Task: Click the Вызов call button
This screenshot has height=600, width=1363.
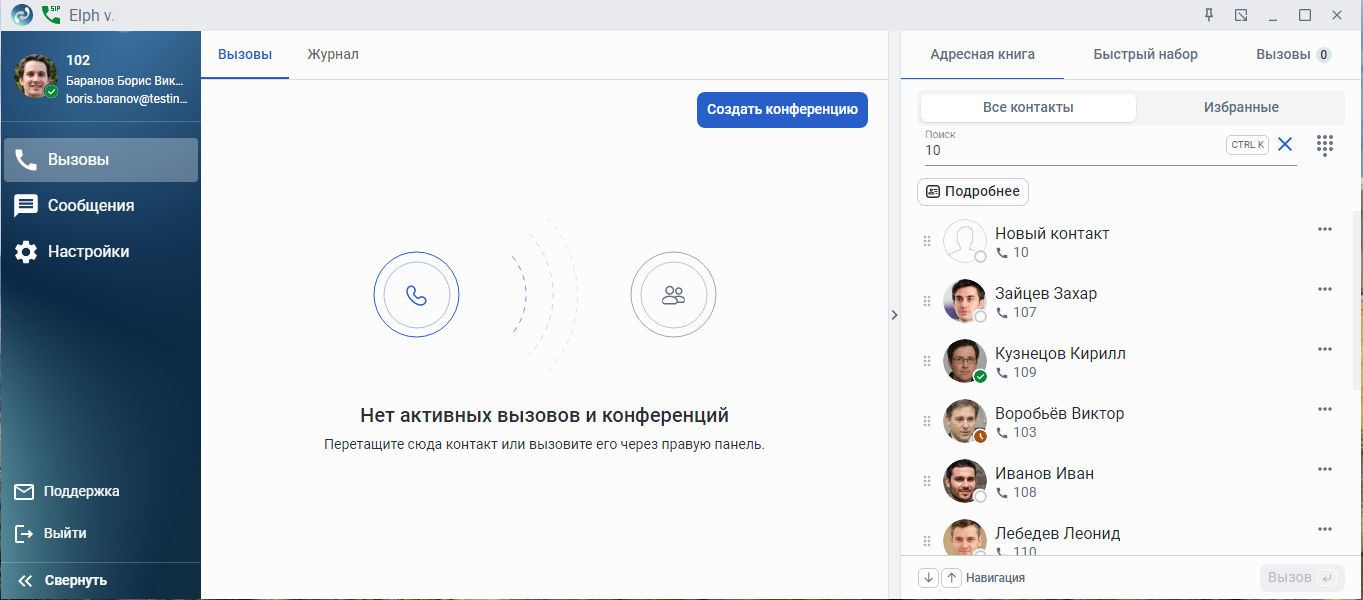Action: pyautogui.click(x=1302, y=577)
